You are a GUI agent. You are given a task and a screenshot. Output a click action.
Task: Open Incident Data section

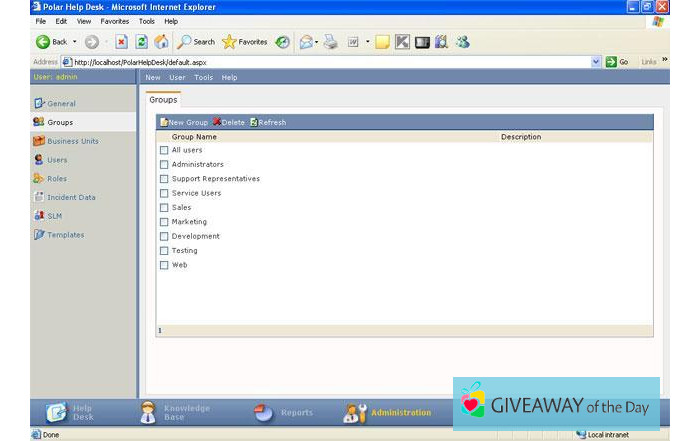click(x=70, y=197)
